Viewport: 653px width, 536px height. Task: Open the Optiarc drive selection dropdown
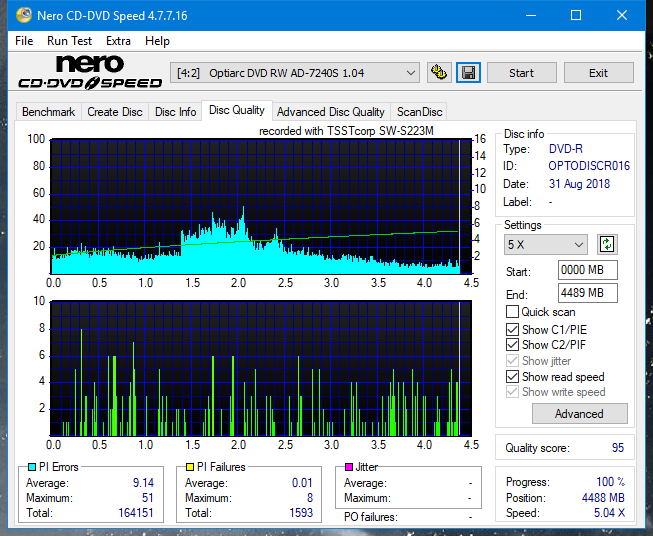[x=295, y=73]
